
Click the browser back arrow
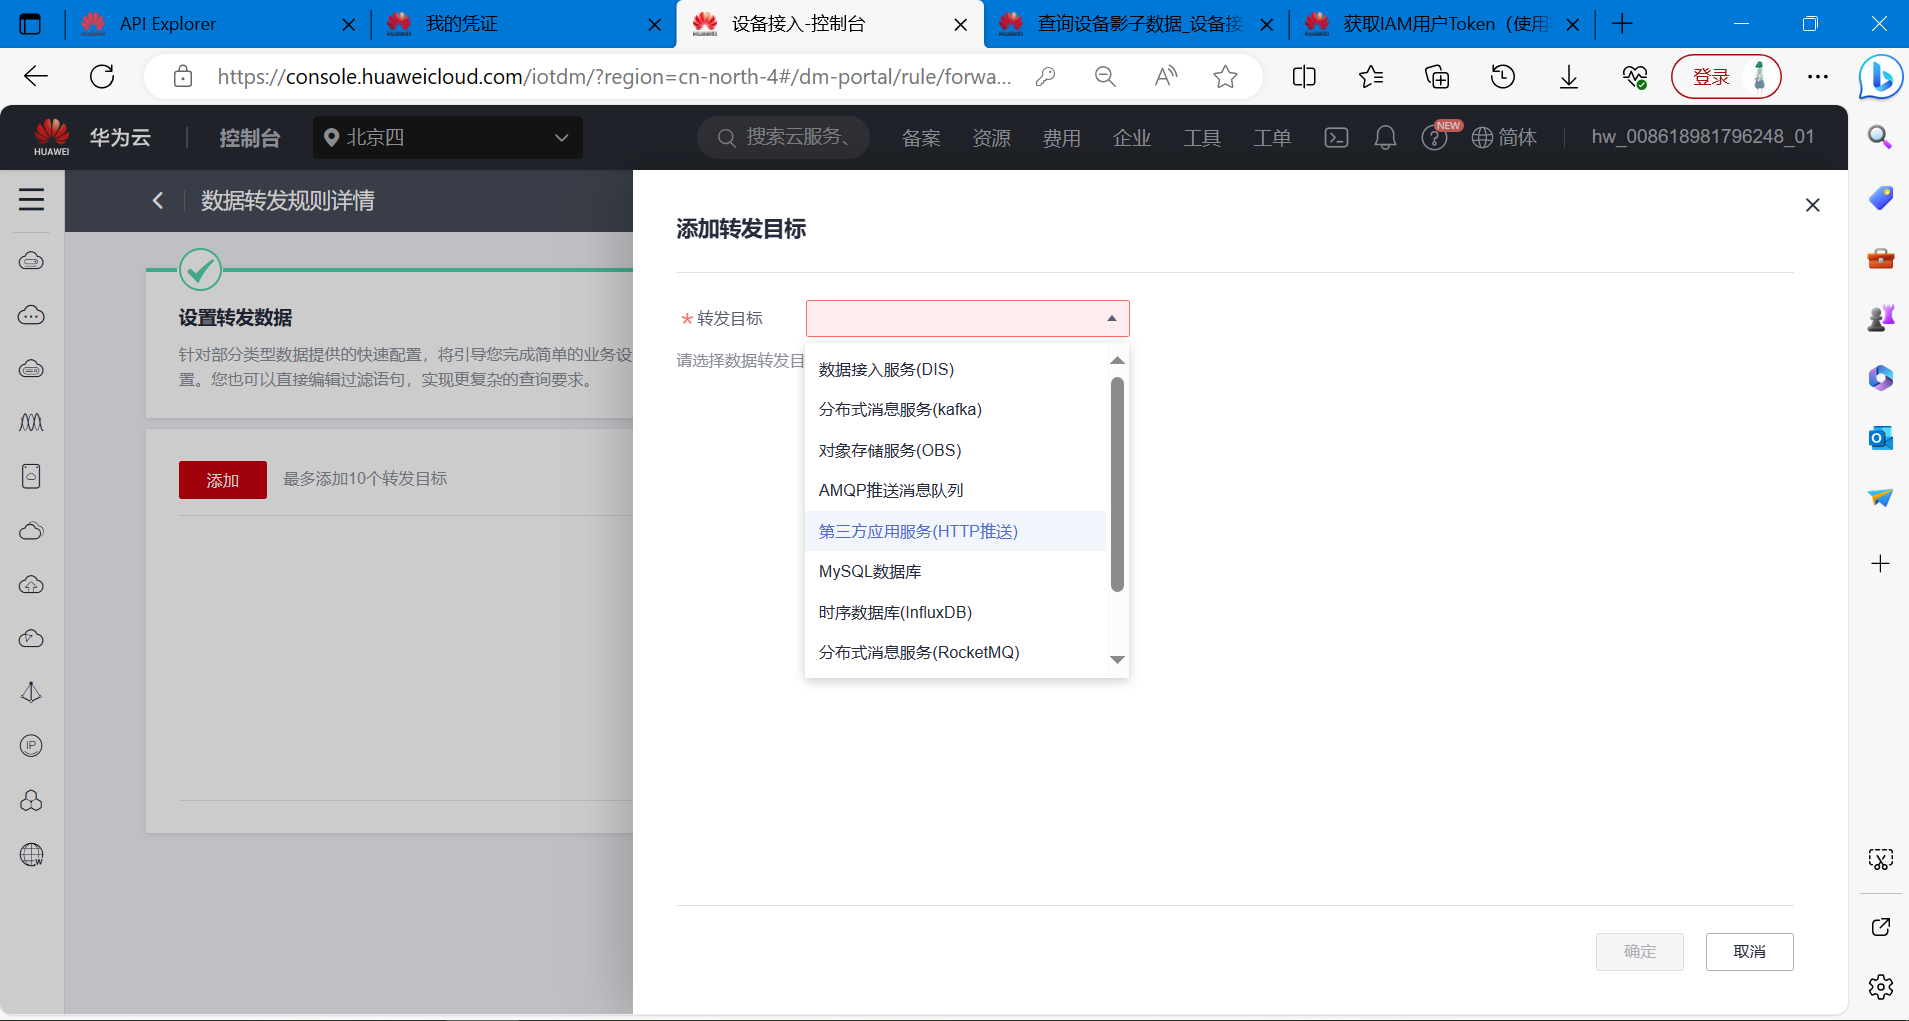click(36, 76)
